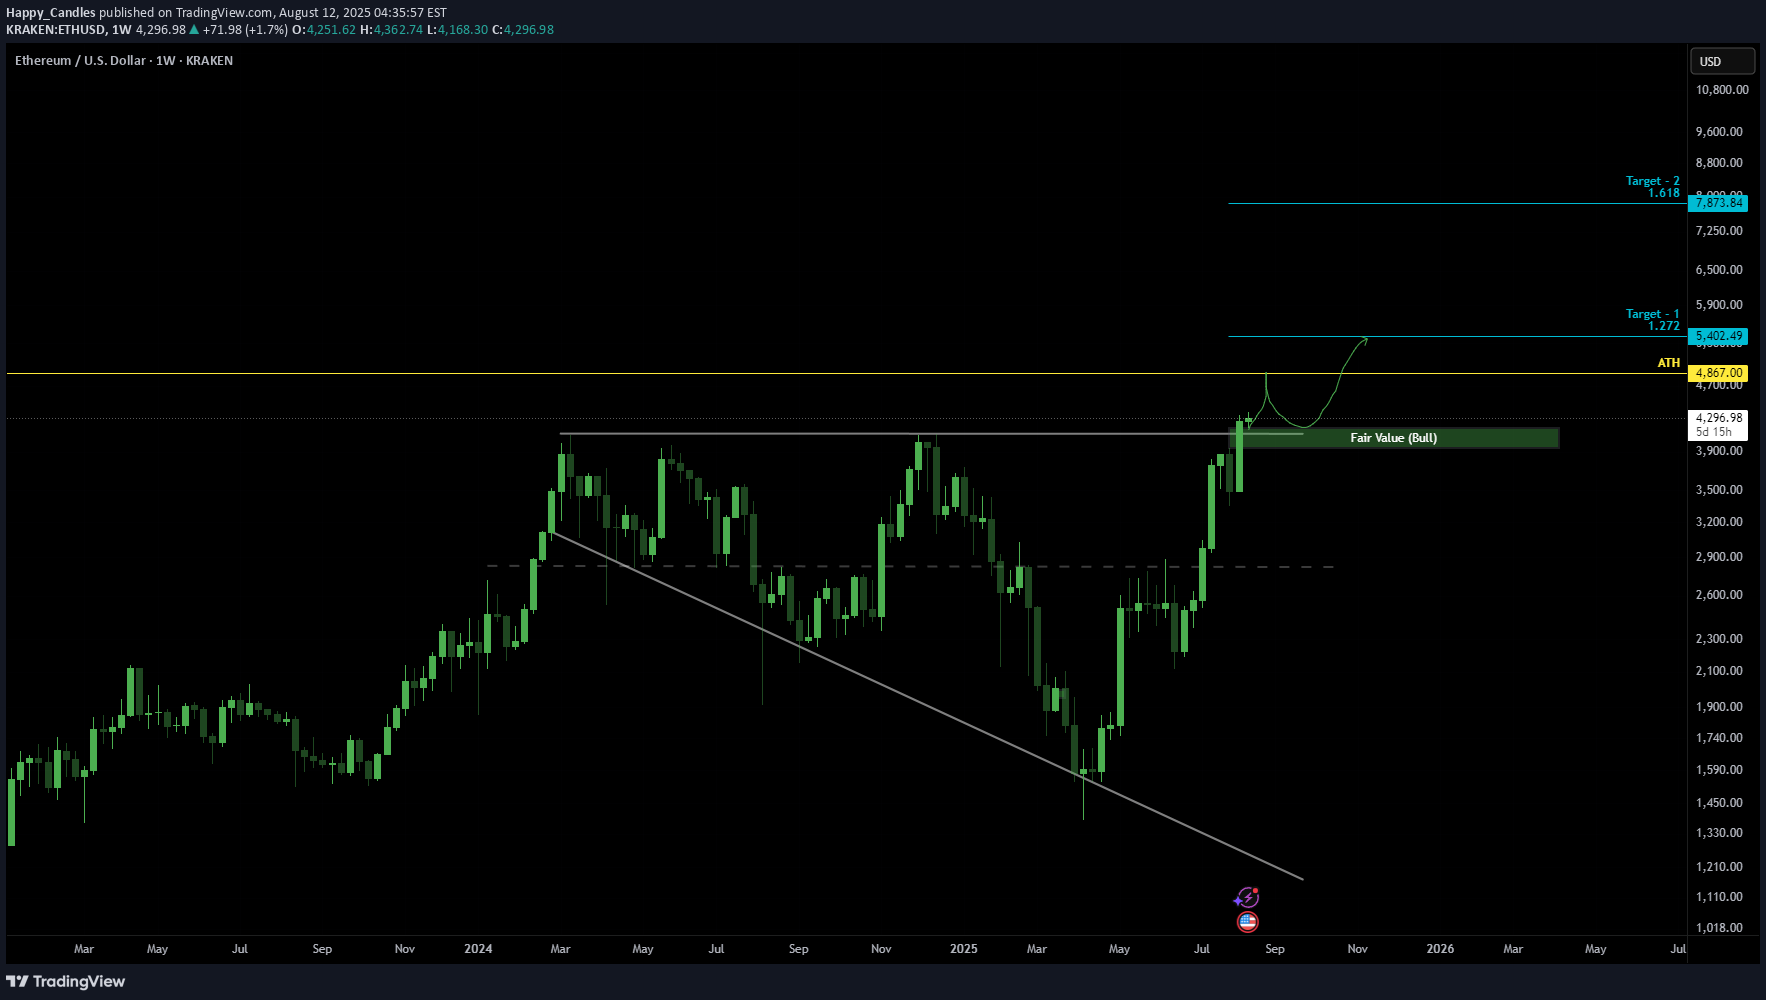Click the Fair Value (Bull) zone box

[x=1393, y=438]
